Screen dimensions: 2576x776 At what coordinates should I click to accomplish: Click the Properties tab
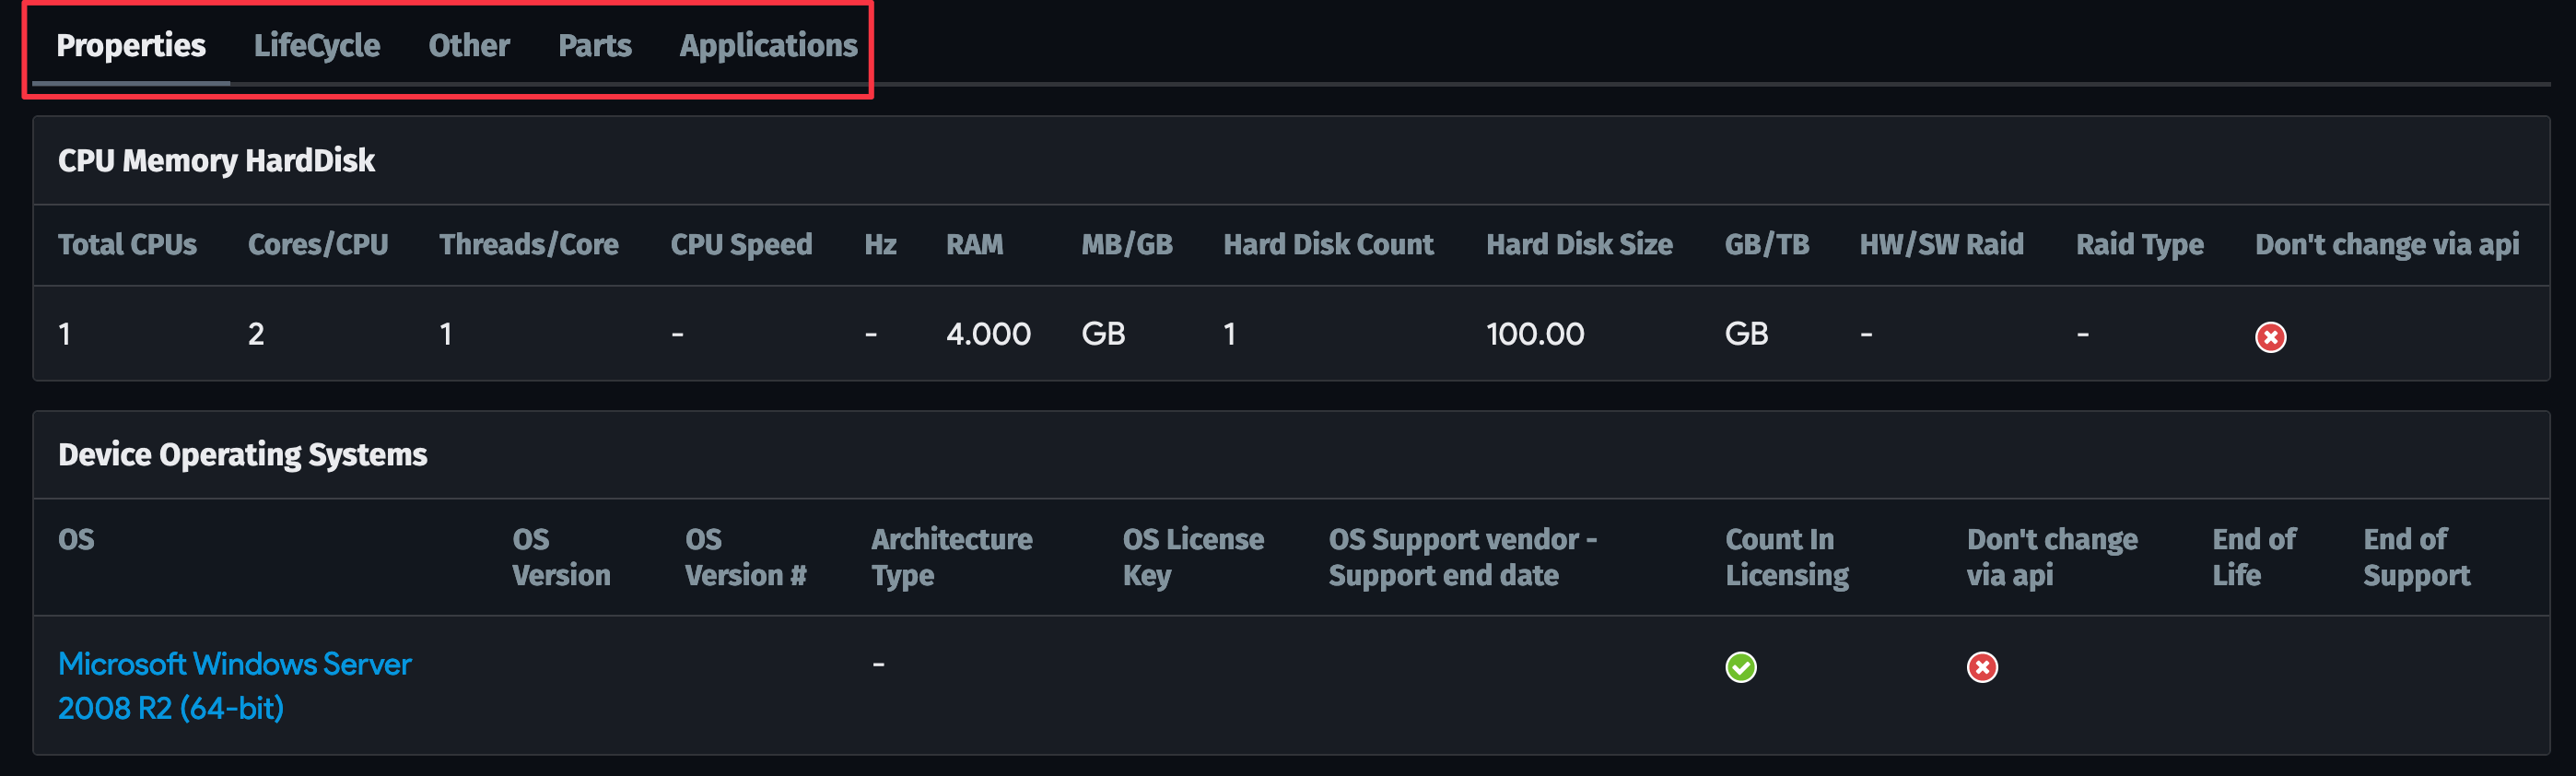(131, 46)
